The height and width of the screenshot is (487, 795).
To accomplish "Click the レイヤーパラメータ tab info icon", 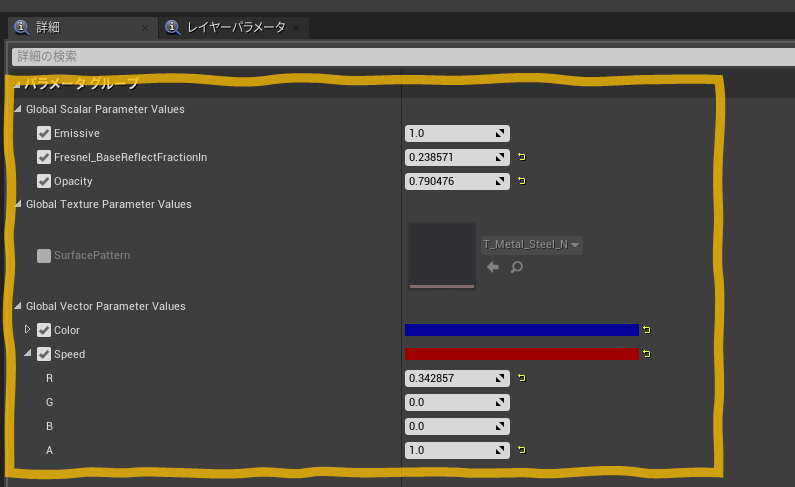I will coord(172,27).
